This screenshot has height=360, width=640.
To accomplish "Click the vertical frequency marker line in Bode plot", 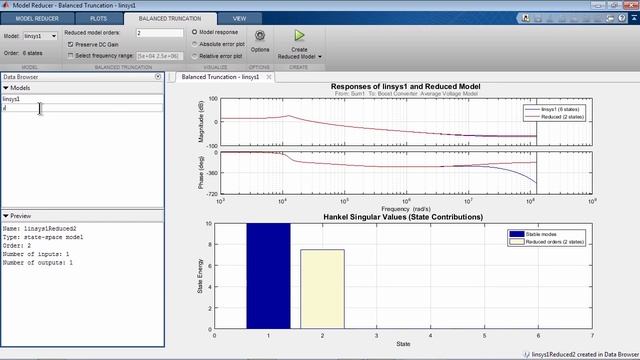I will (x=536, y=146).
